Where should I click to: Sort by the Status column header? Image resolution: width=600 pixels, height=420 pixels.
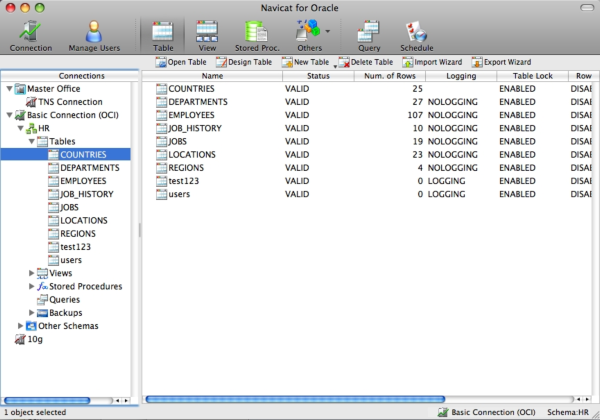(x=318, y=76)
